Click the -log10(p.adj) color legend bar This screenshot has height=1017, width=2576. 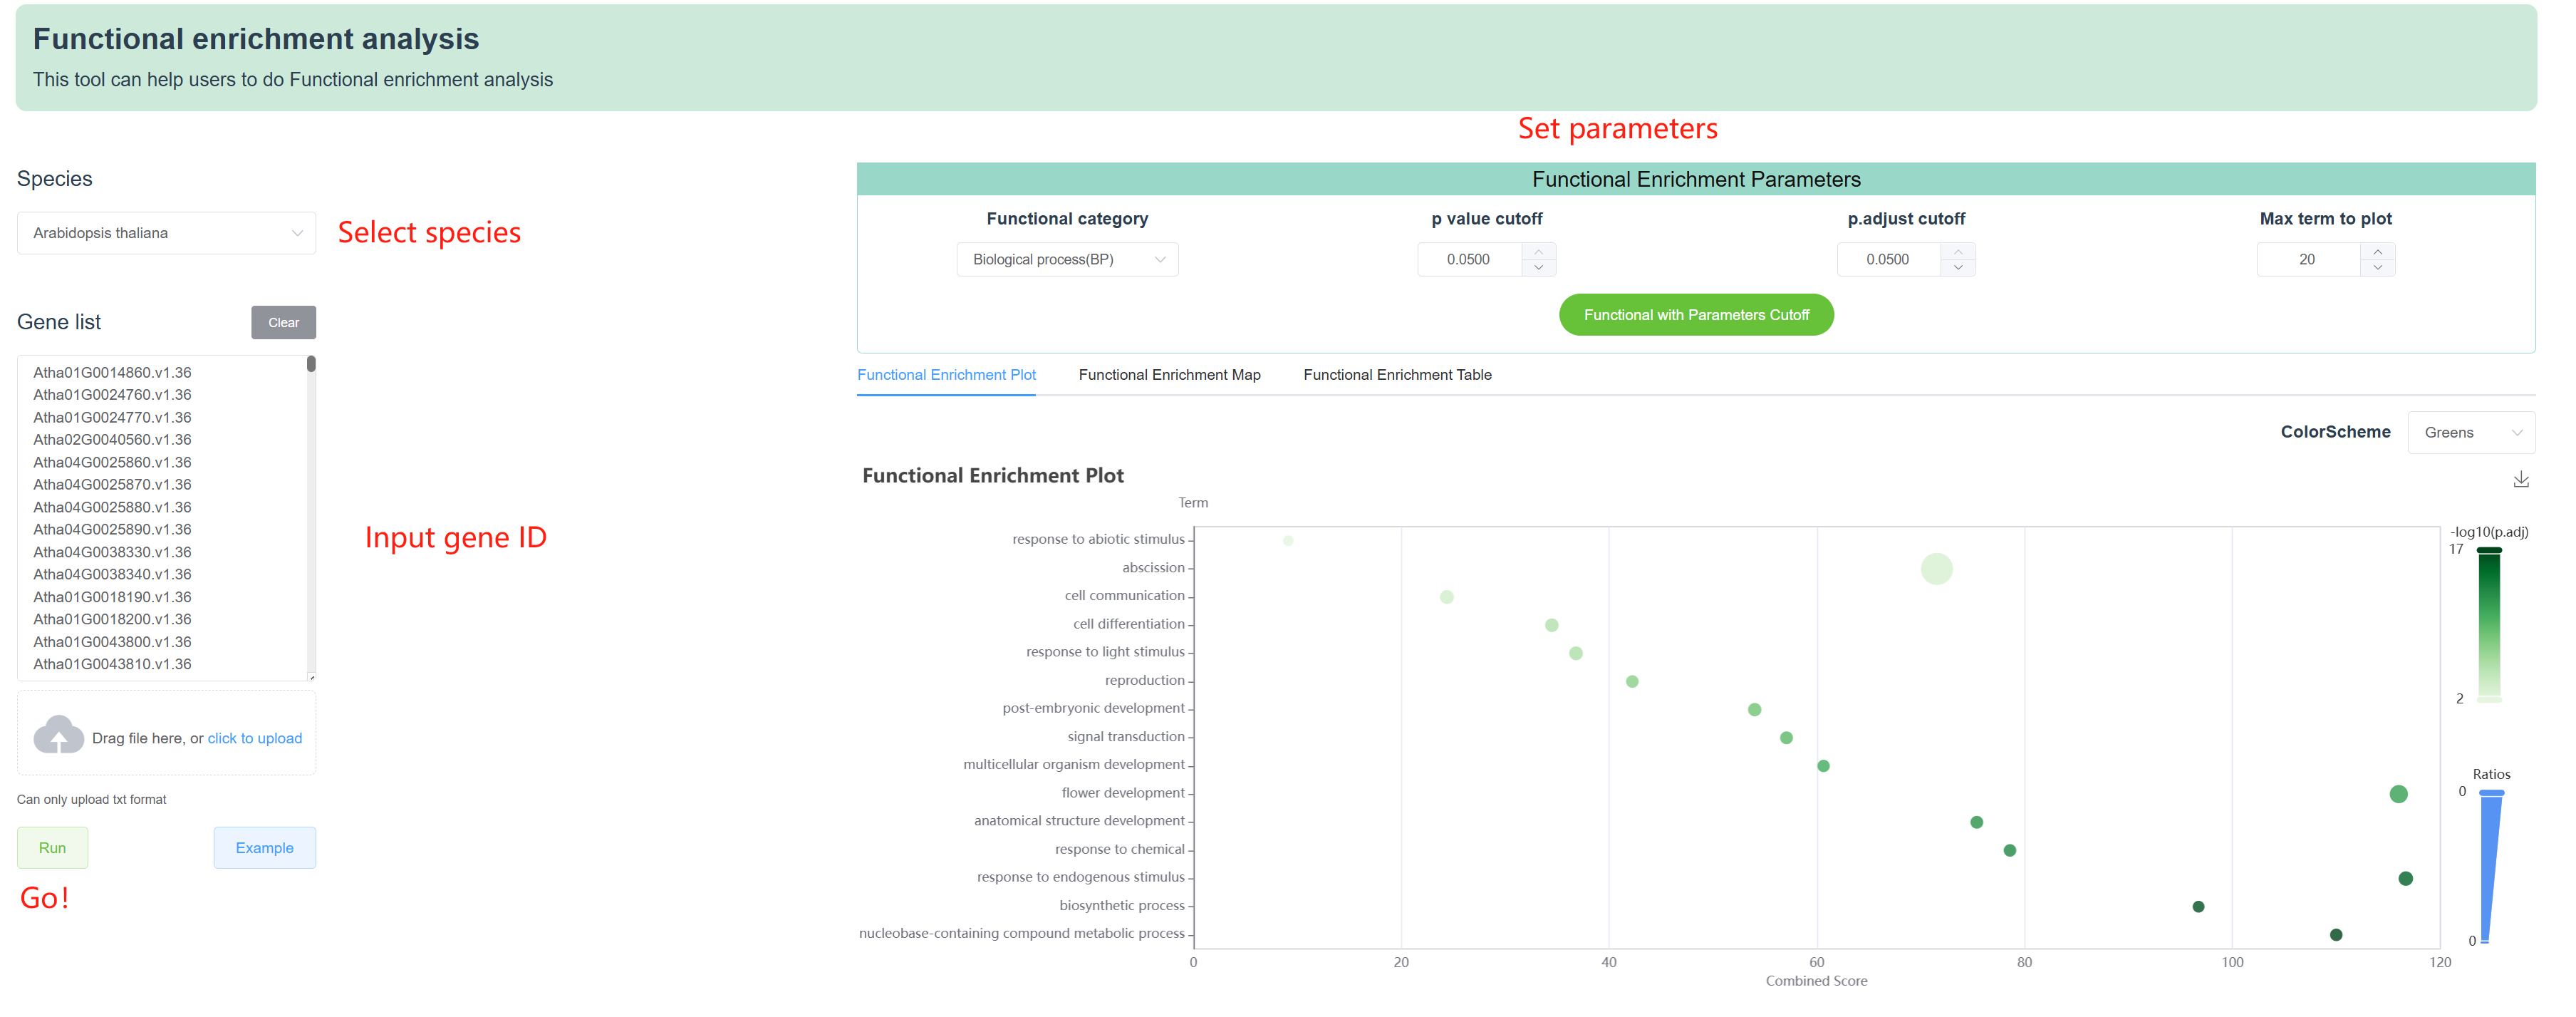click(2488, 625)
